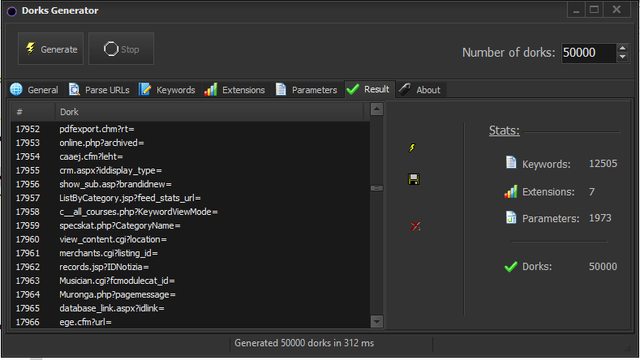
Task: Open the Keywords tab
Action: (x=167, y=90)
